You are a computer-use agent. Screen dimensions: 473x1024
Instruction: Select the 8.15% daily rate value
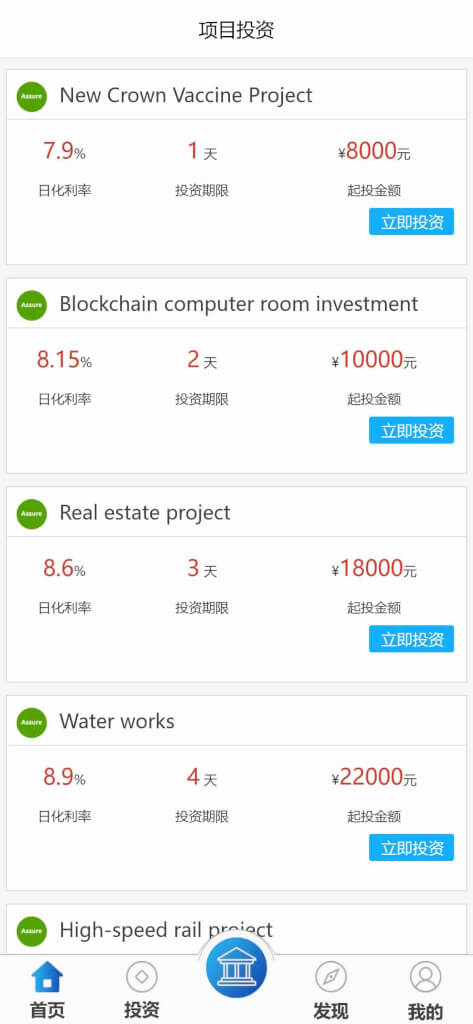(x=64, y=360)
